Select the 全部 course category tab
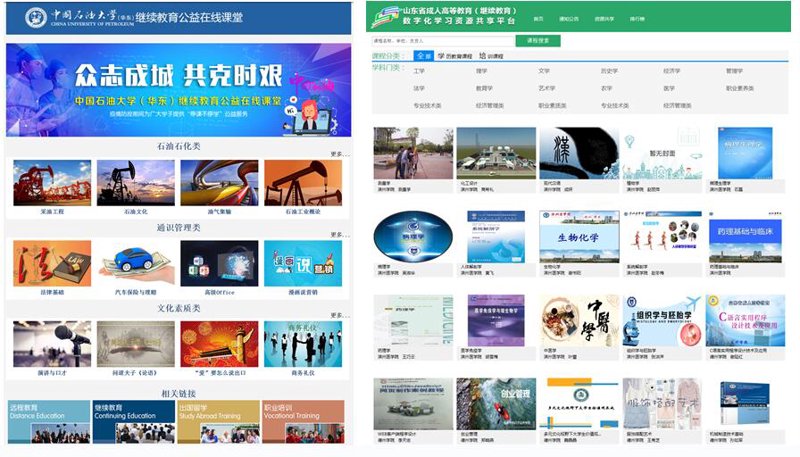Viewport: 800px width, 457px height. pyautogui.click(x=423, y=56)
